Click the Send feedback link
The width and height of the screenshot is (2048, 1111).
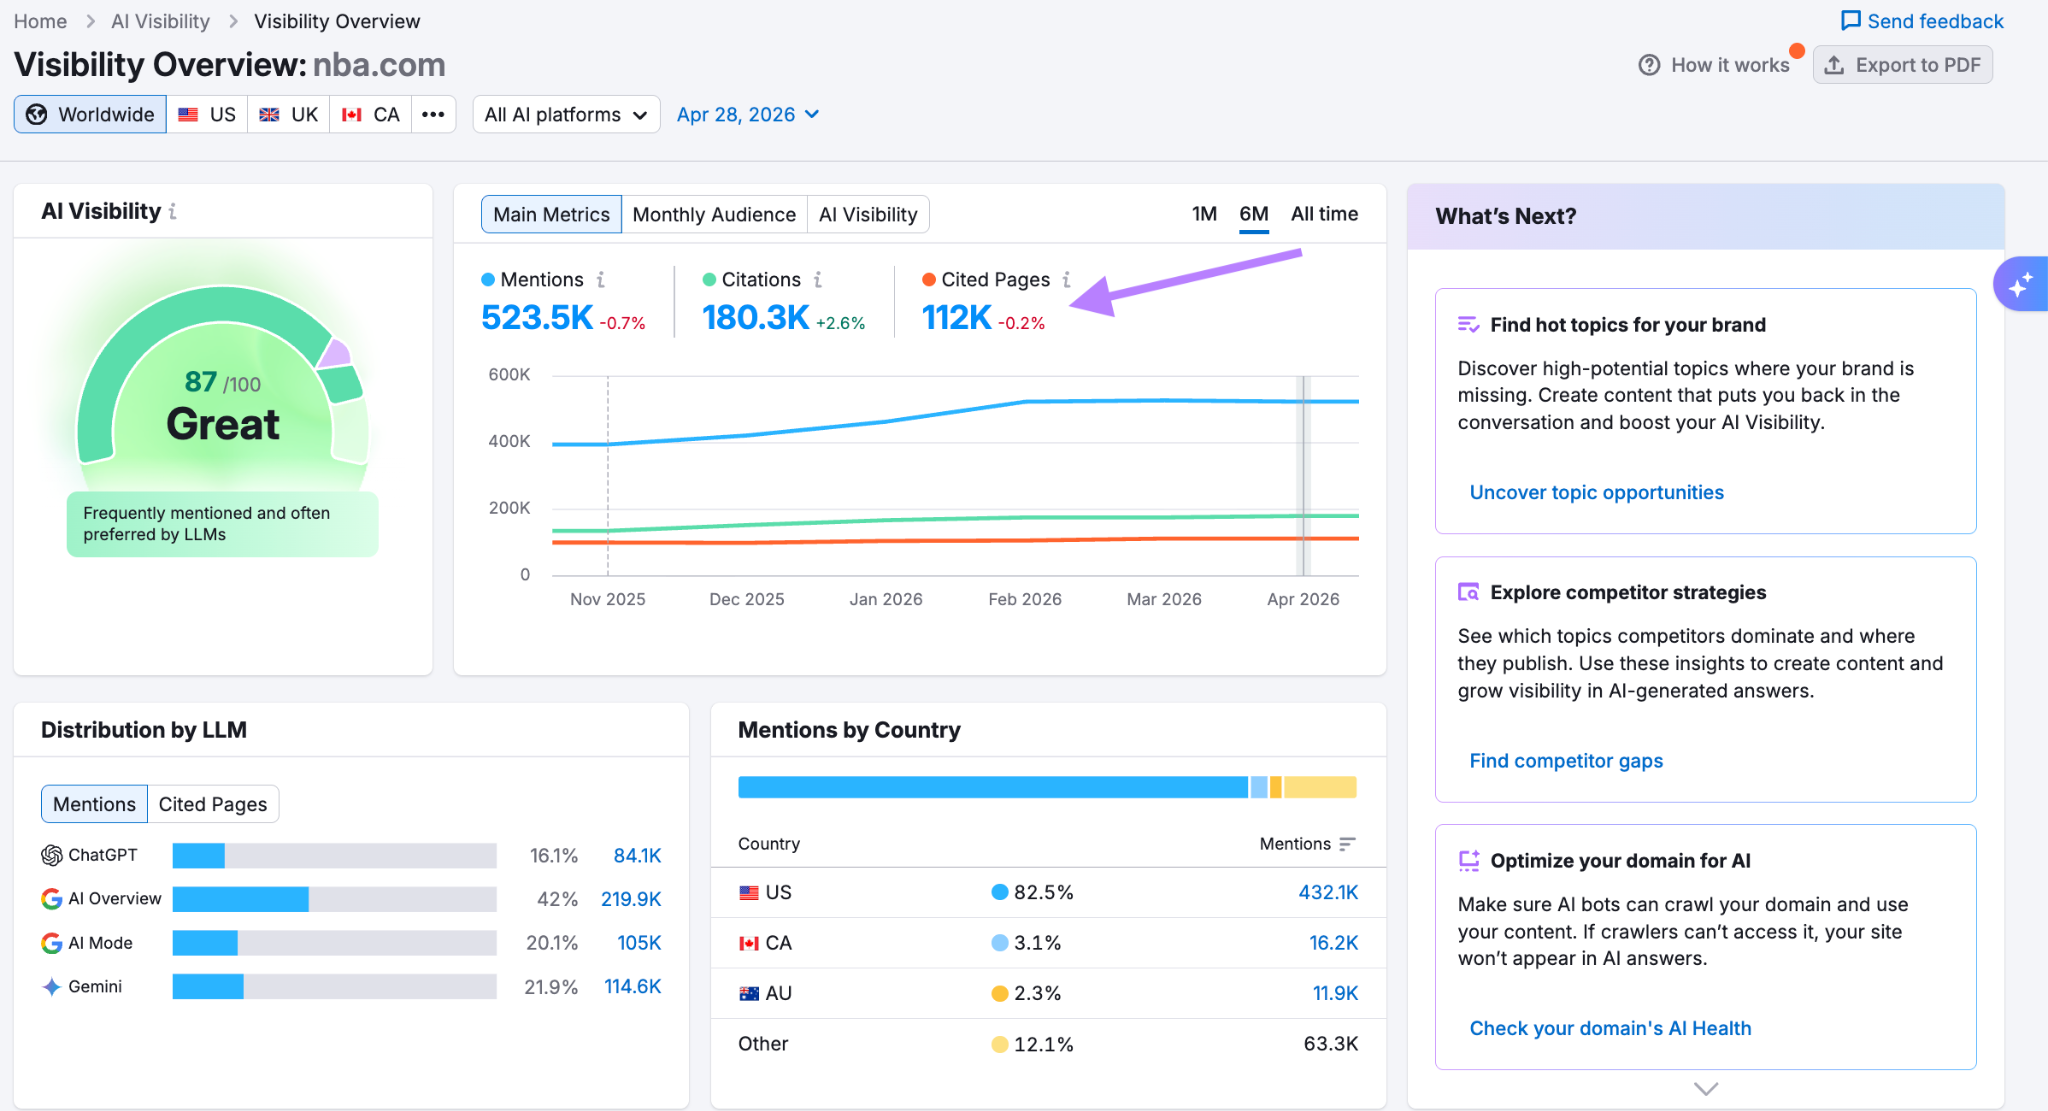click(x=1922, y=21)
